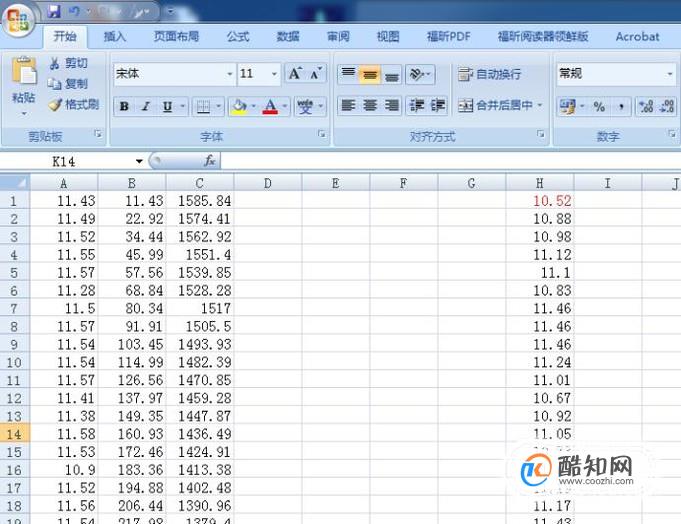This screenshot has height=524, width=681.
Task: Switch to 公式 ribbon tab
Action: [238, 37]
